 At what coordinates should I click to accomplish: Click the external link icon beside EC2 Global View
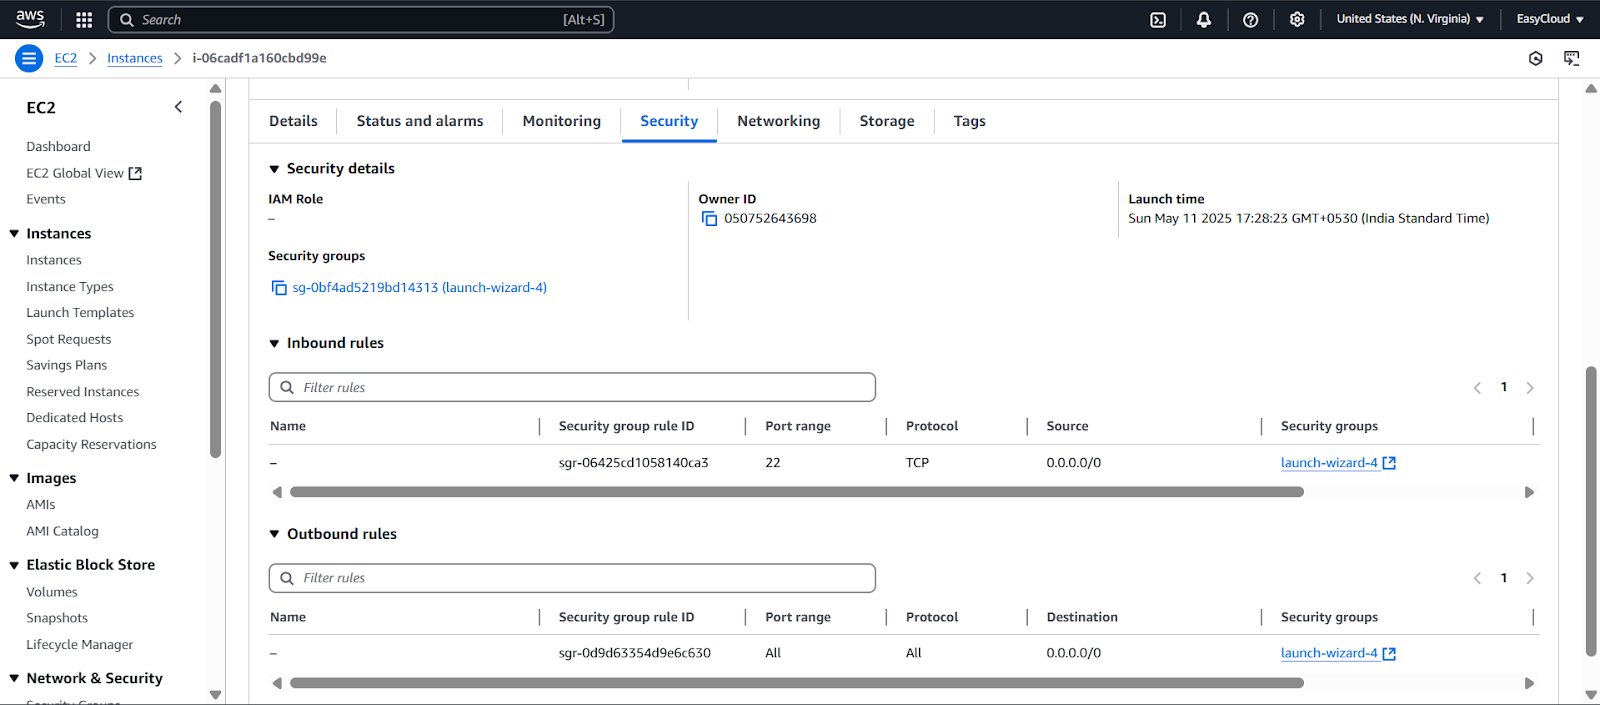point(136,173)
